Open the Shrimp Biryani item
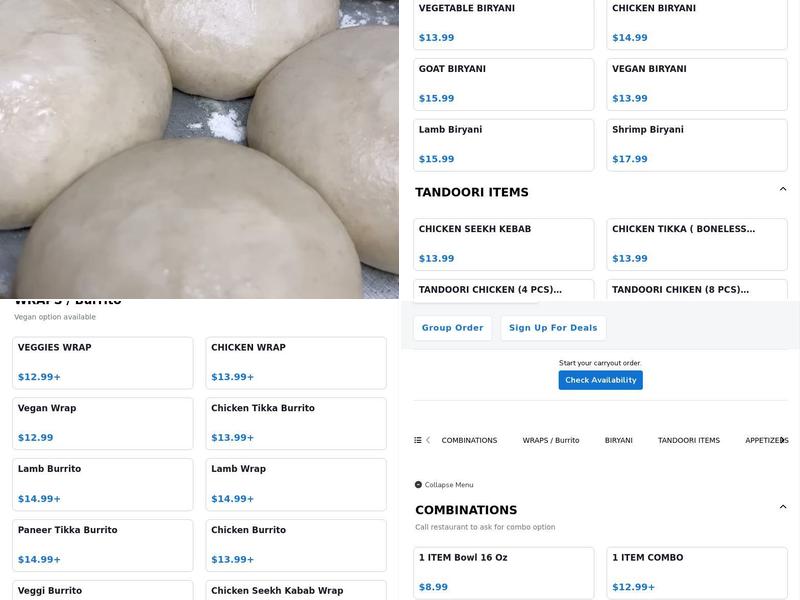800x600 pixels. (x=697, y=145)
